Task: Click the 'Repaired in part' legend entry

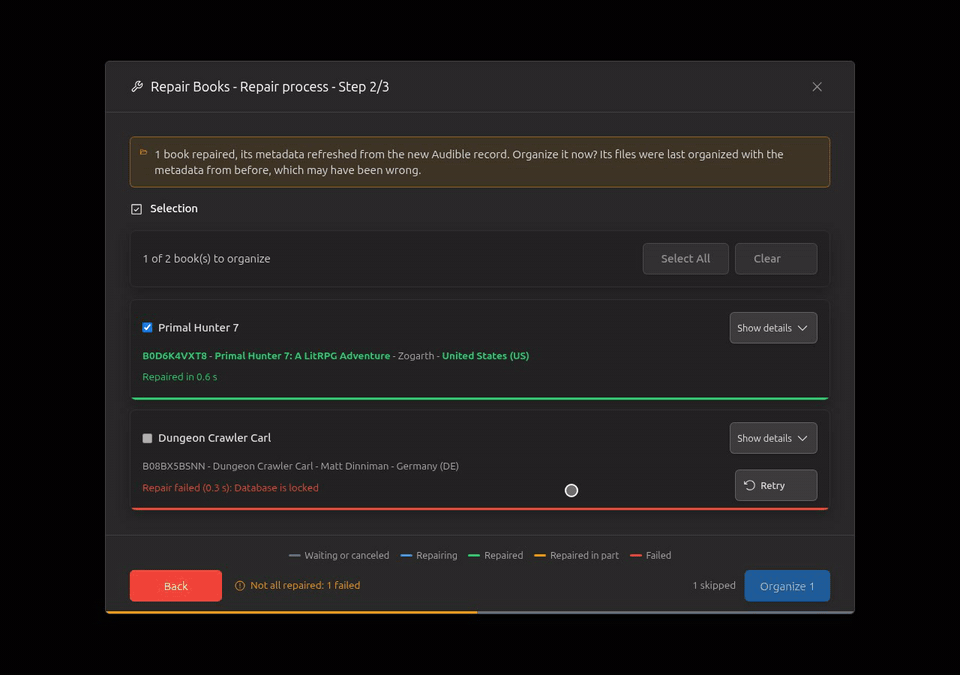Action: (x=576, y=555)
